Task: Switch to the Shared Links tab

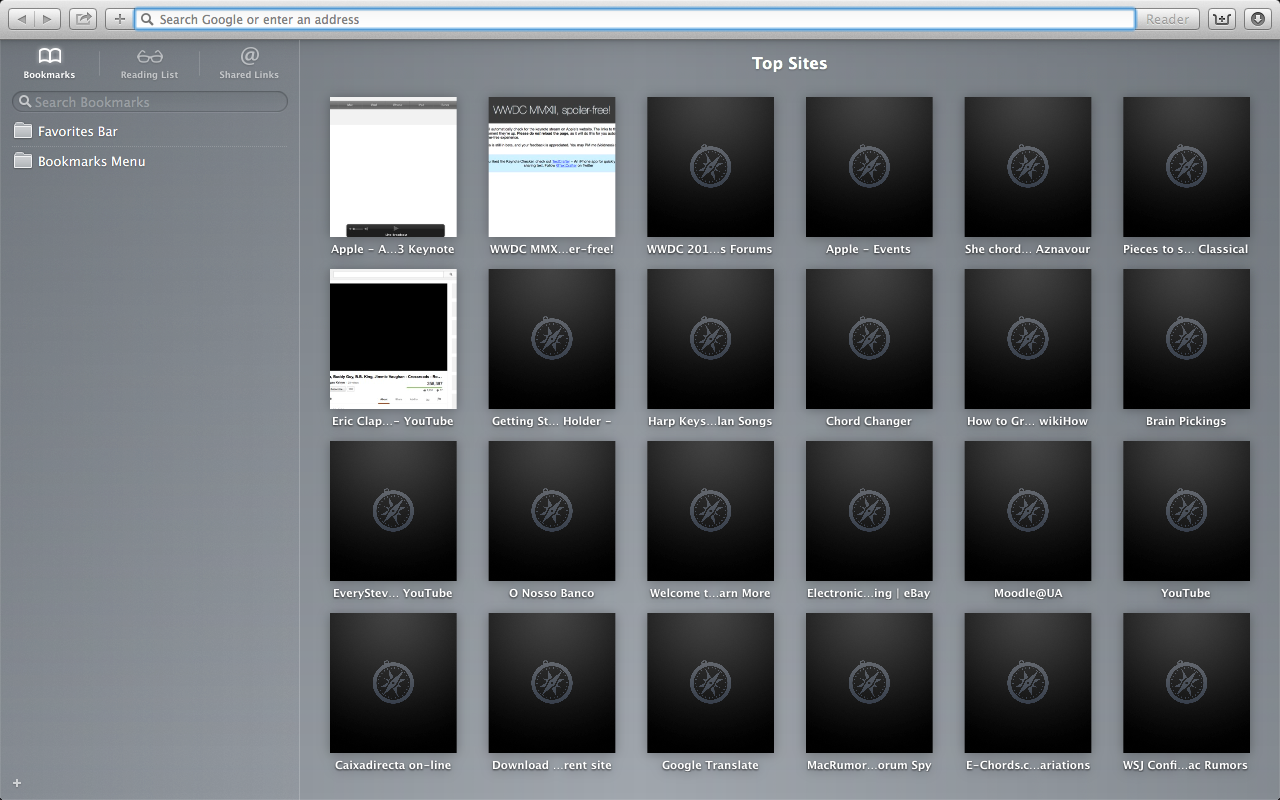Action: [249, 63]
